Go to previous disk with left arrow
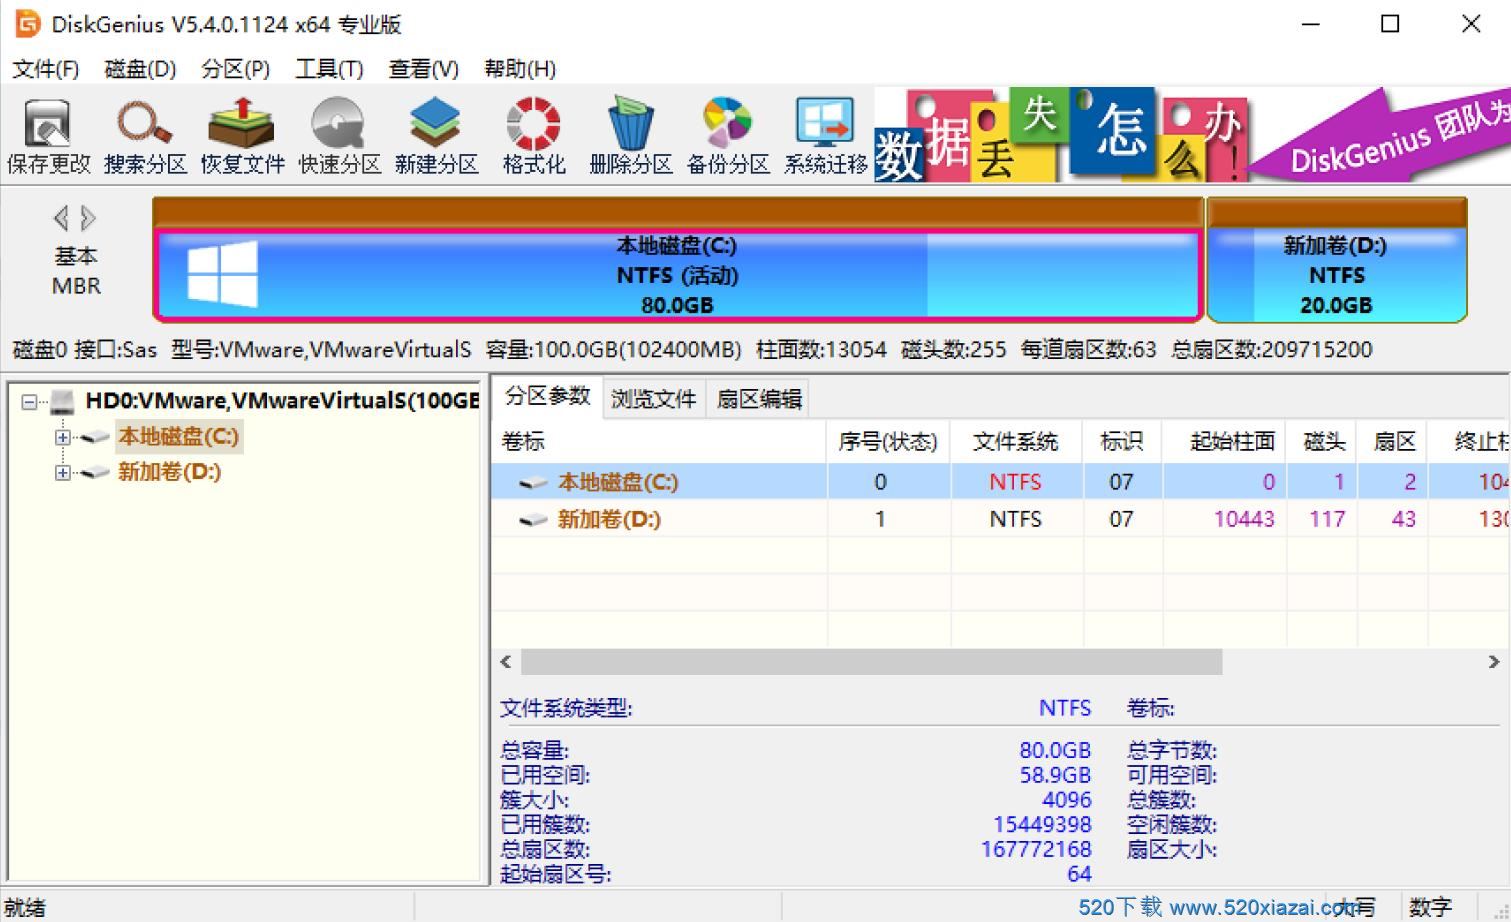The height and width of the screenshot is (922, 1511). coord(61,218)
